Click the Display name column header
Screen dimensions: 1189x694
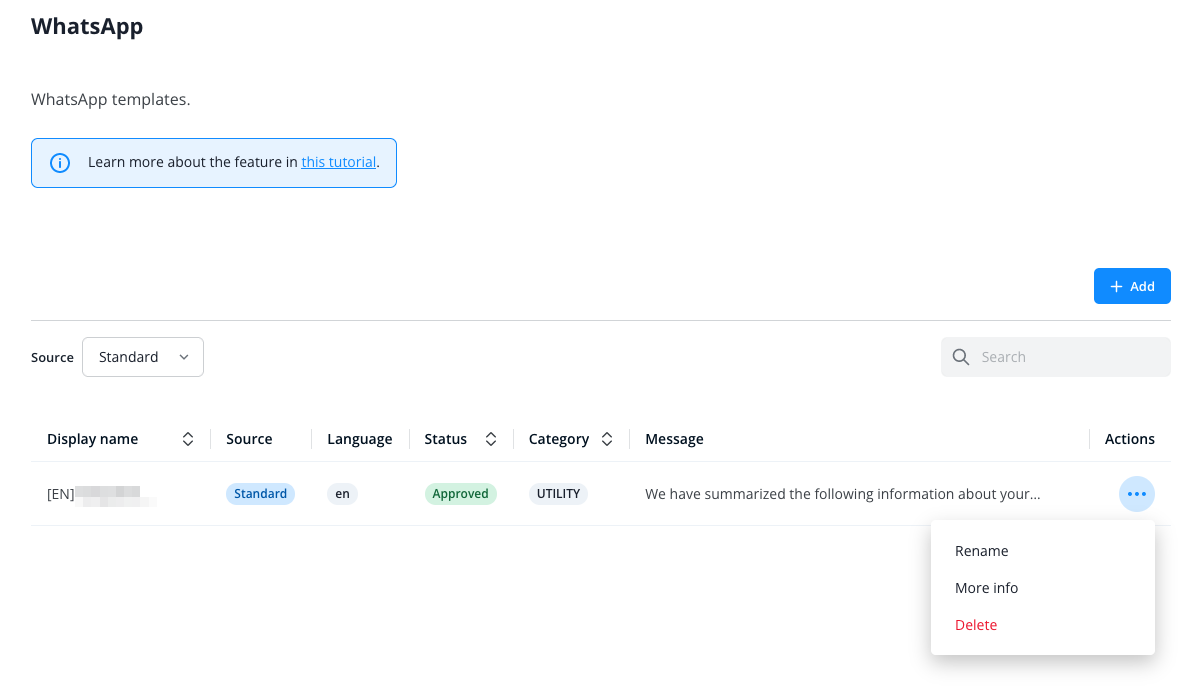click(93, 439)
